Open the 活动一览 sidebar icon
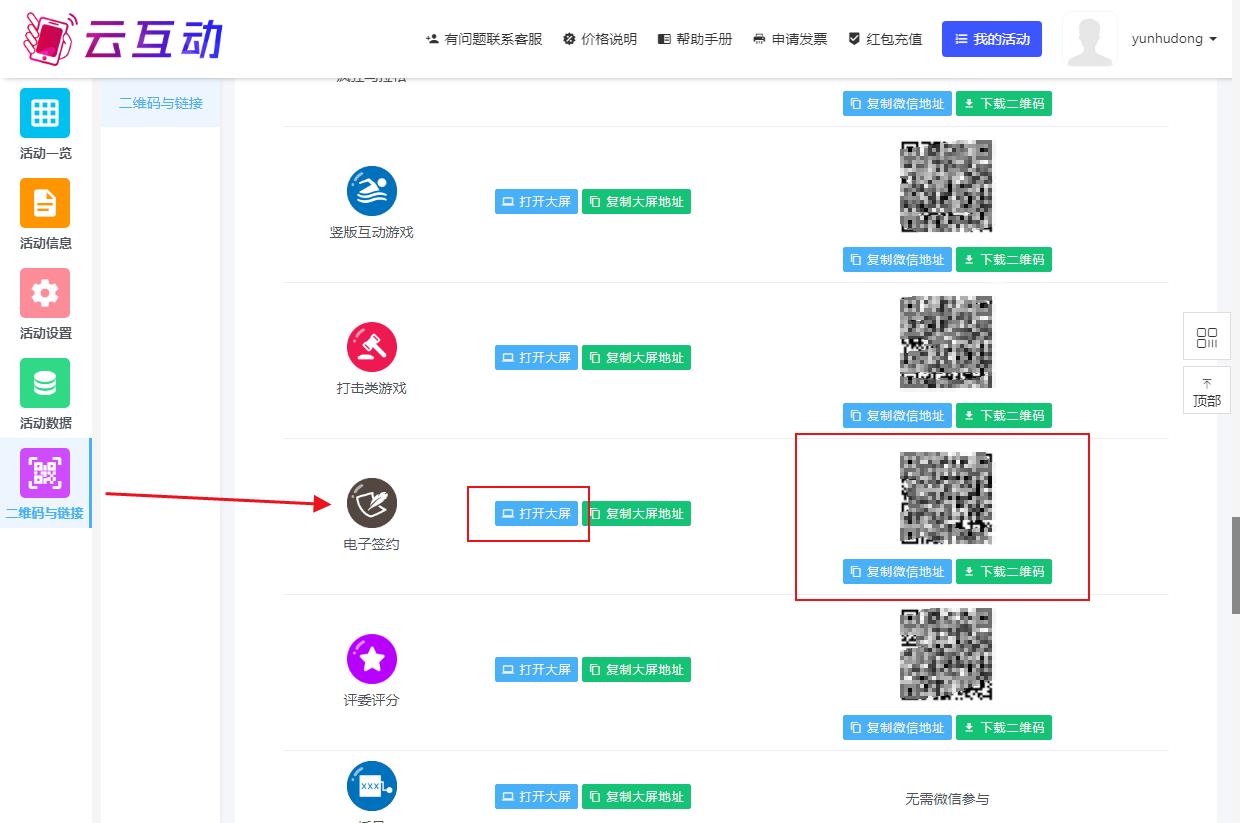 tap(45, 113)
